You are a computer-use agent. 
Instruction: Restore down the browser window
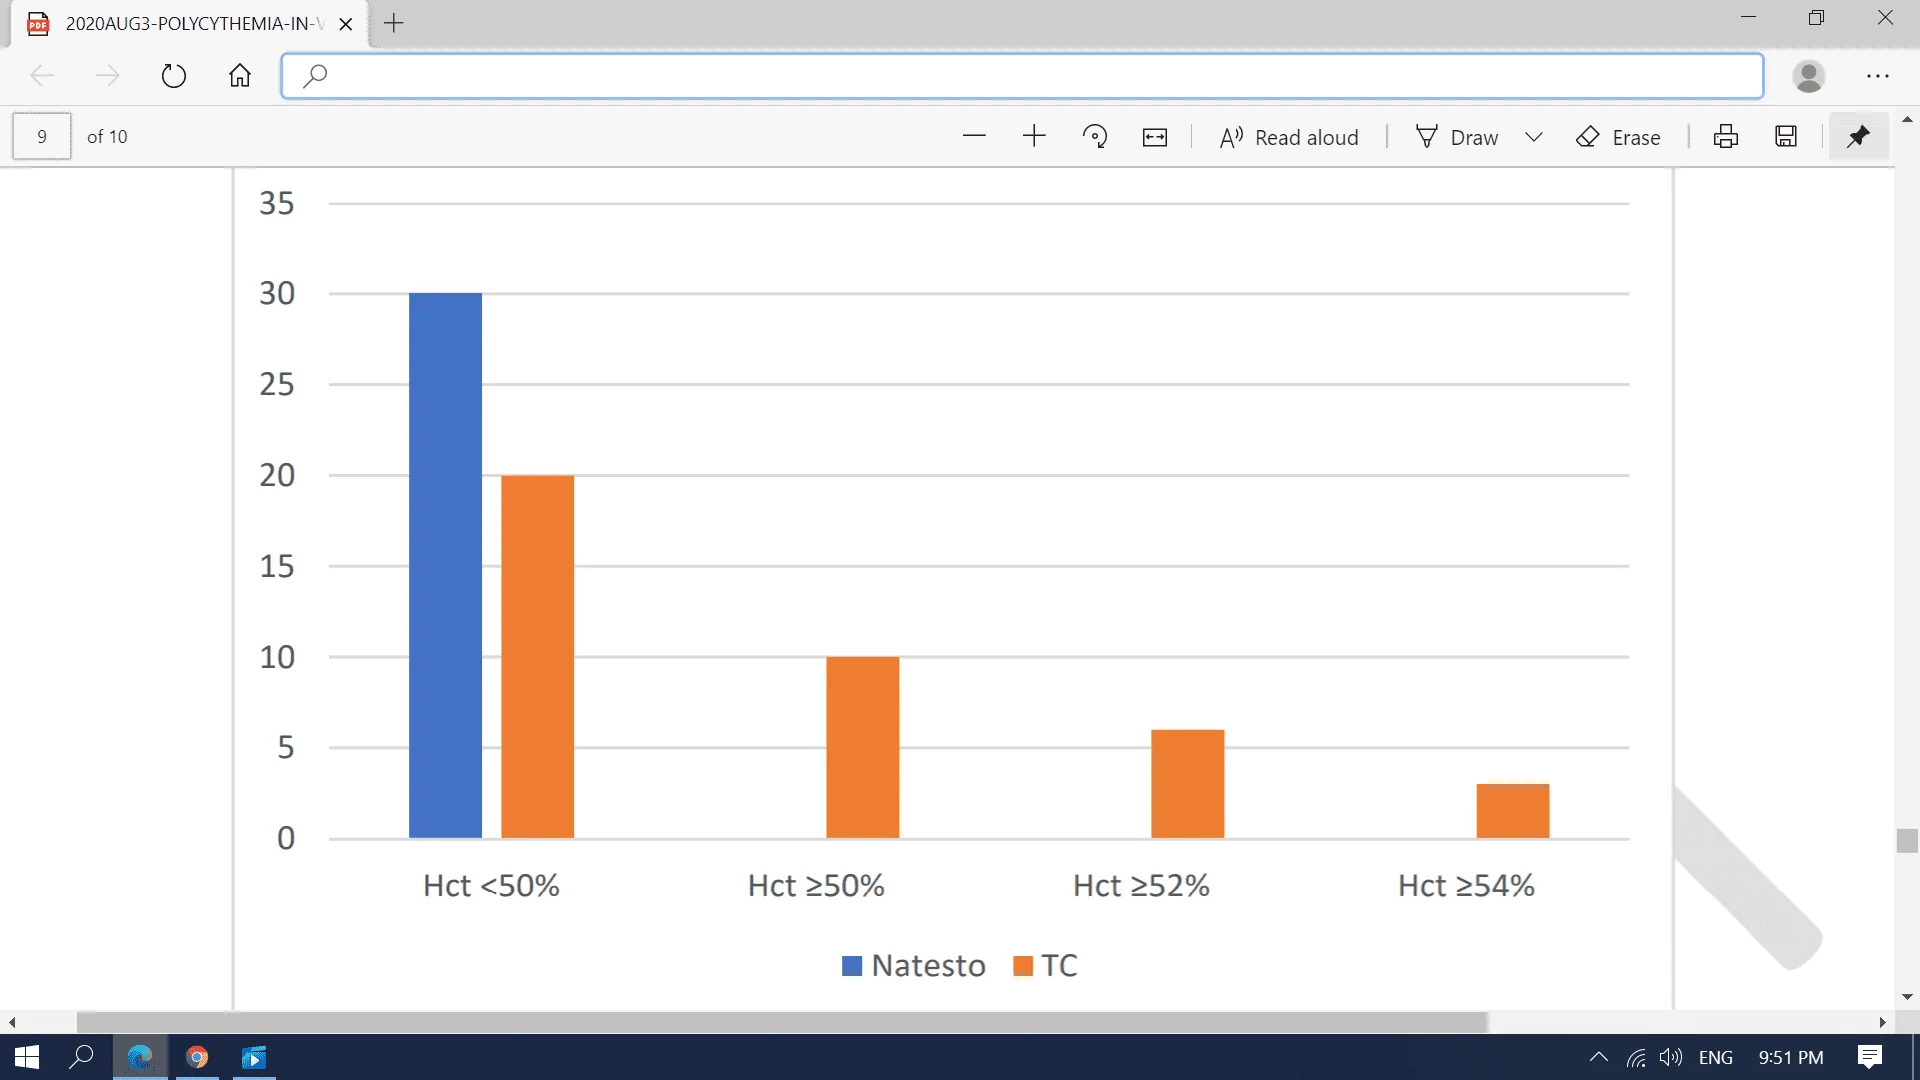pyautogui.click(x=1816, y=18)
